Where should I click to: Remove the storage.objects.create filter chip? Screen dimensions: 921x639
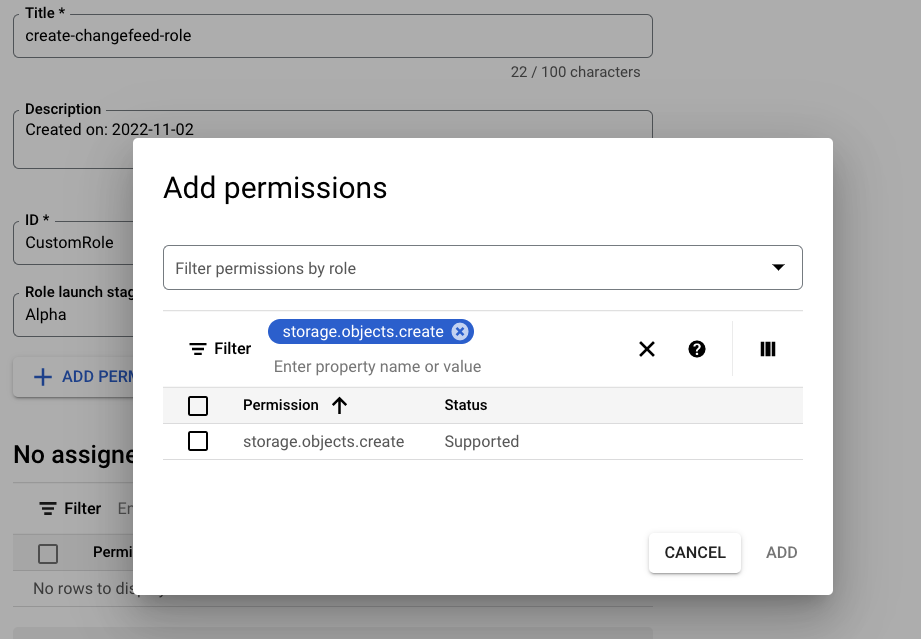tap(459, 331)
